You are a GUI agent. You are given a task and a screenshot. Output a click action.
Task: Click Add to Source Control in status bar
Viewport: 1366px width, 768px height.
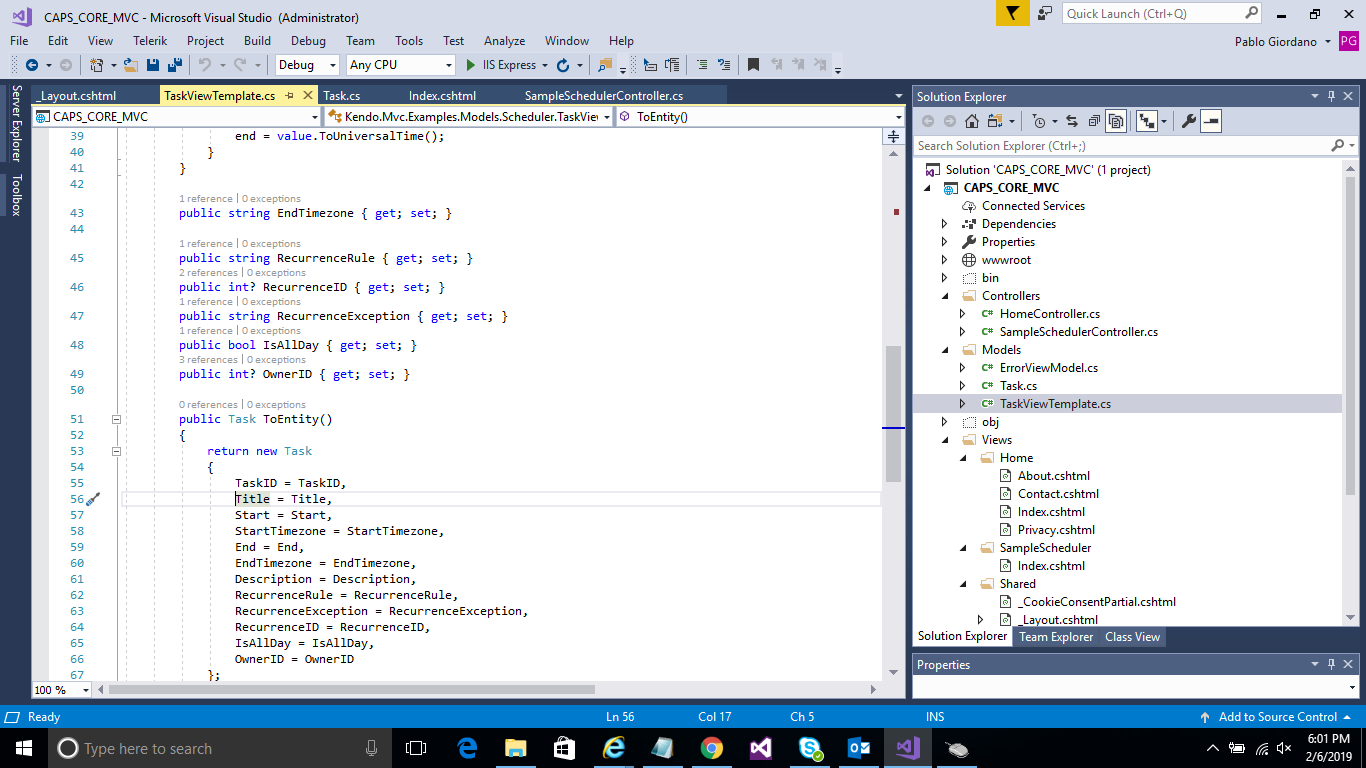[1277, 717]
